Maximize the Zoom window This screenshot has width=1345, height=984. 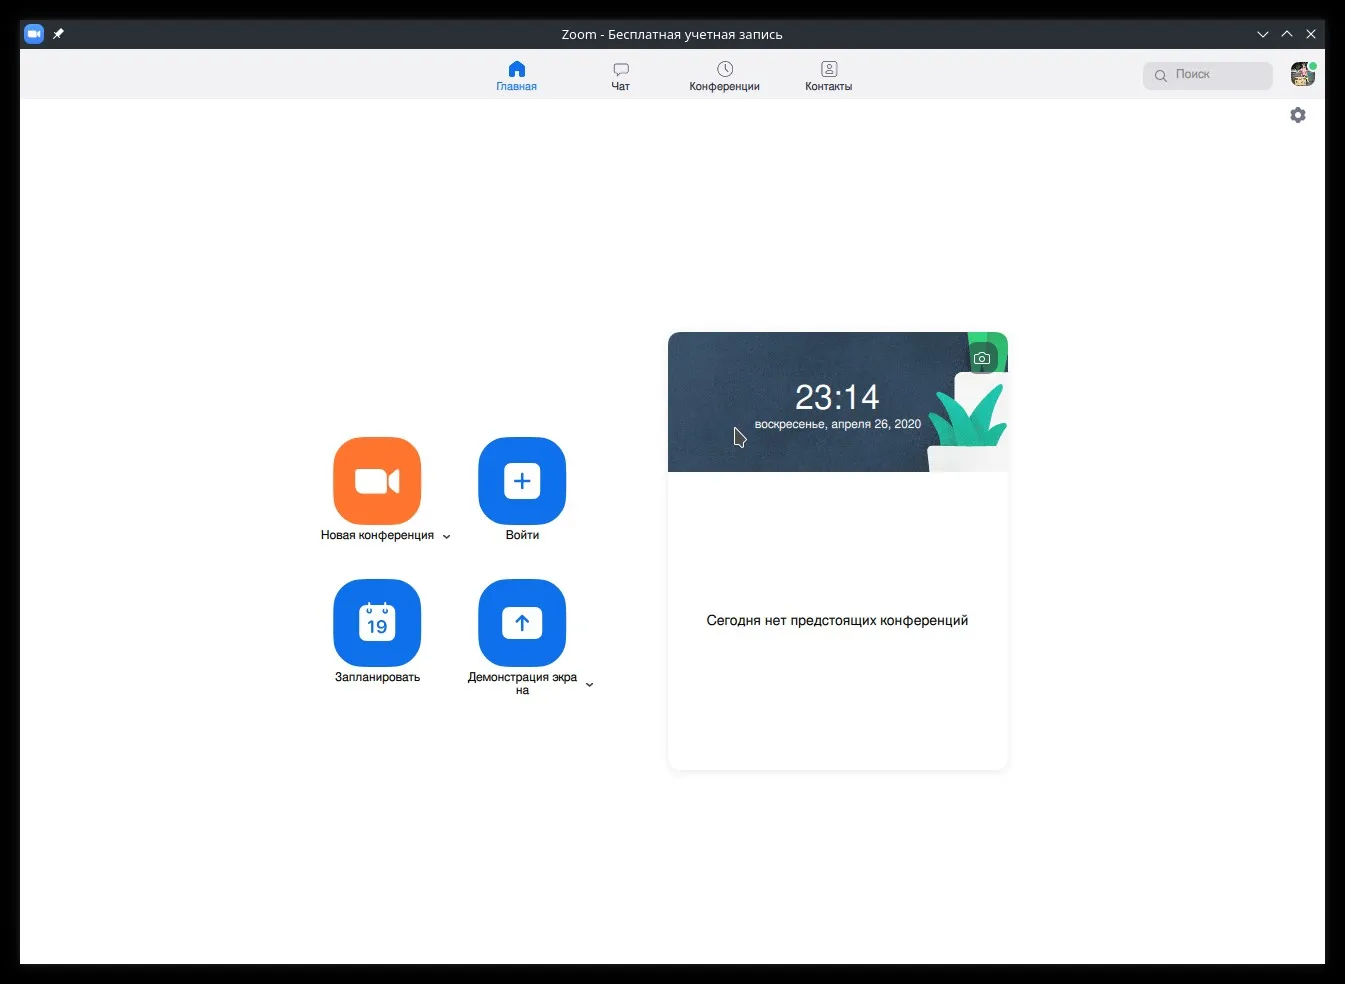coord(1287,34)
